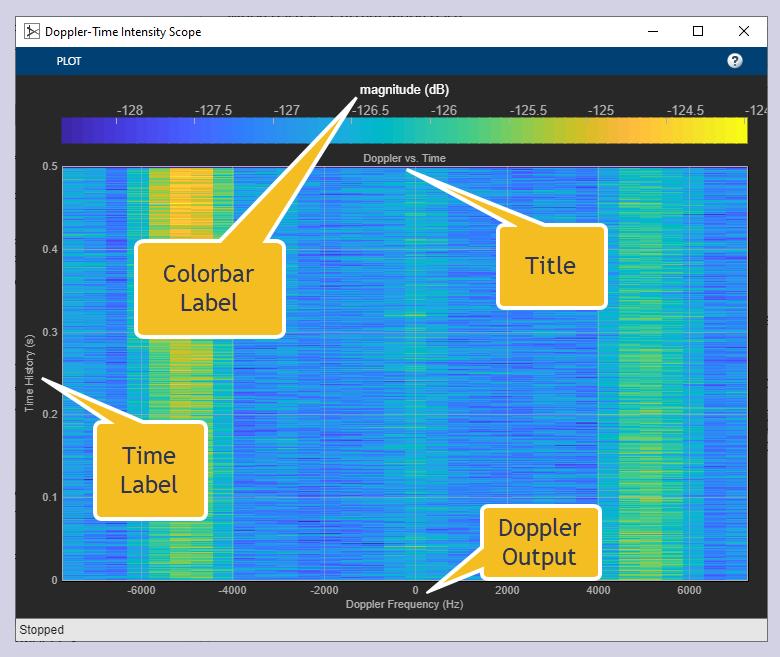Image resolution: width=780 pixels, height=657 pixels.
Task: Click the -124.5 colorbar tick value
Action: 685,110
